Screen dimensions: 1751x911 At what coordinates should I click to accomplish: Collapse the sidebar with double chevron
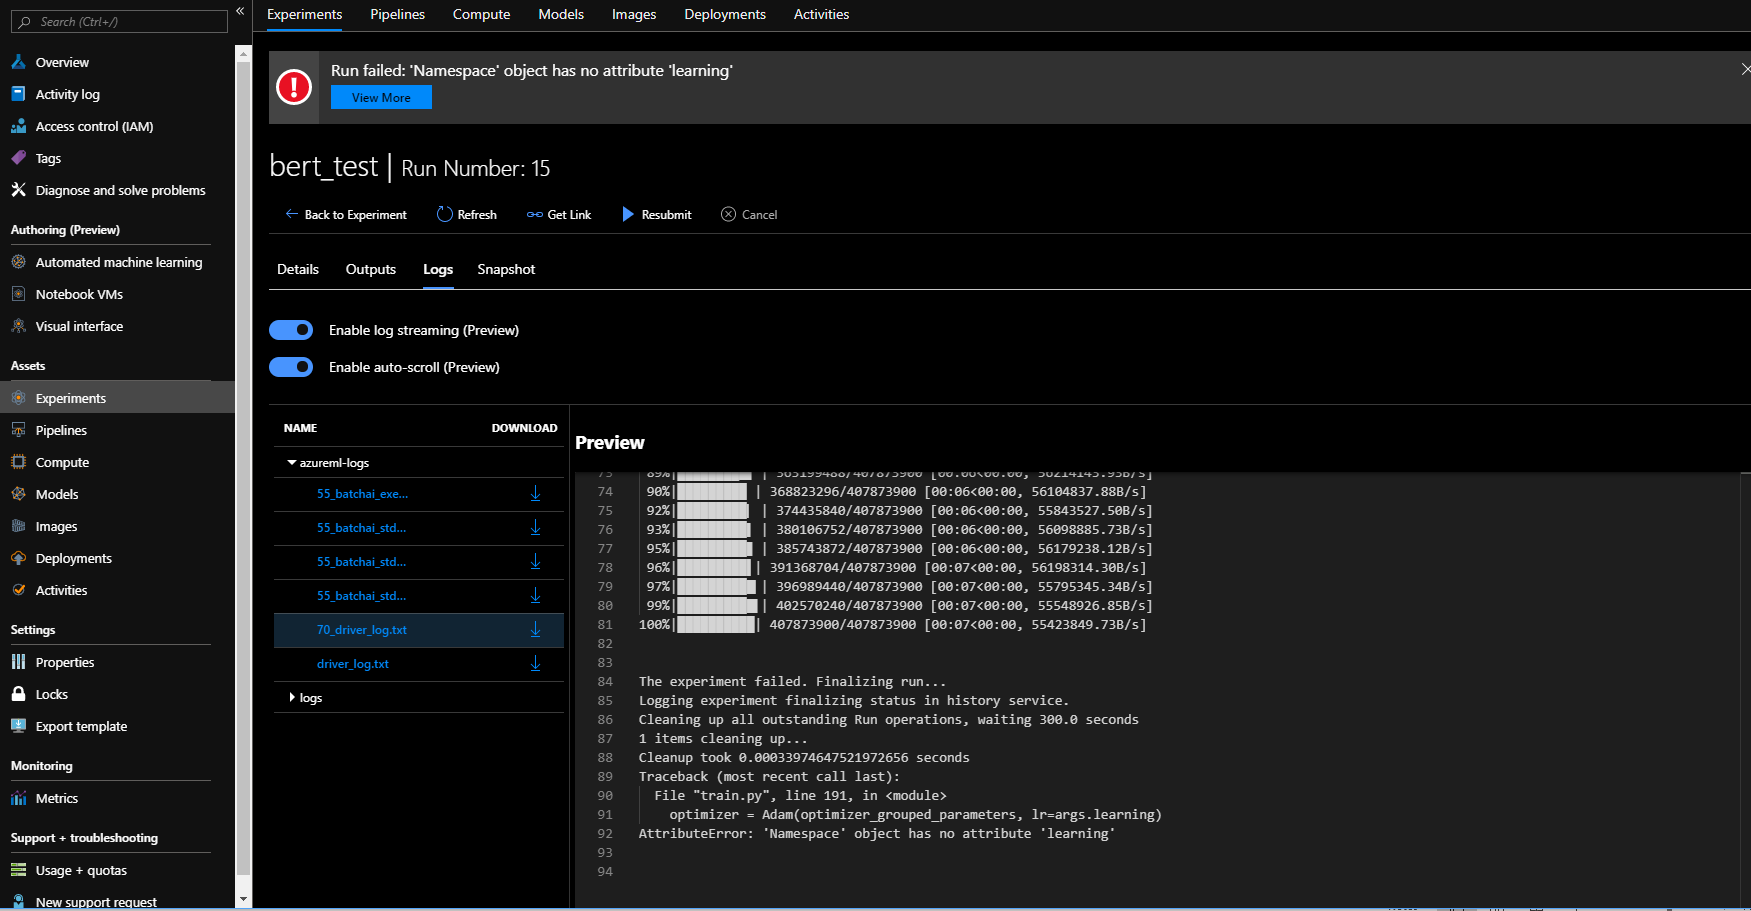pyautogui.click(x=240, y=11)
